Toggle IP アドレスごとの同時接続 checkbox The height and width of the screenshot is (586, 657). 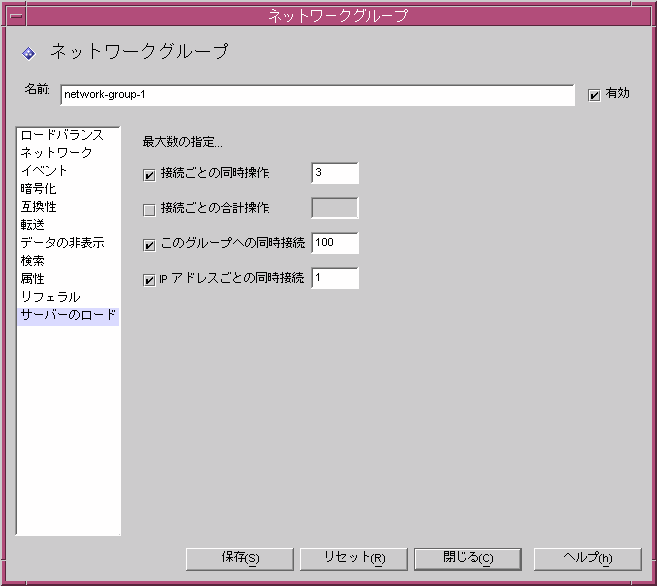(149, 280)
